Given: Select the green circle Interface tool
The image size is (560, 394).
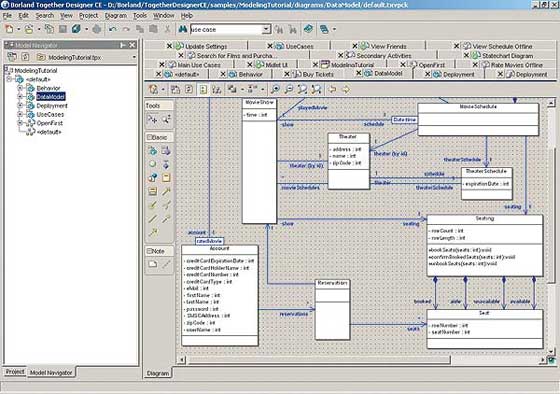Looking at the screenshot, I should (152, 164).
